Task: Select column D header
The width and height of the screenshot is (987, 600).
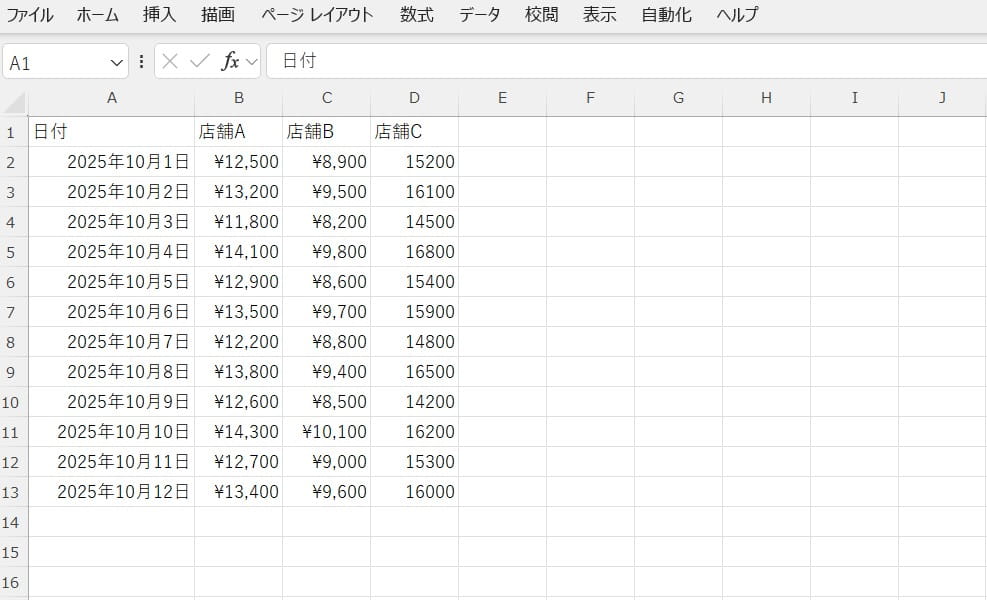Action: point(414,98)
